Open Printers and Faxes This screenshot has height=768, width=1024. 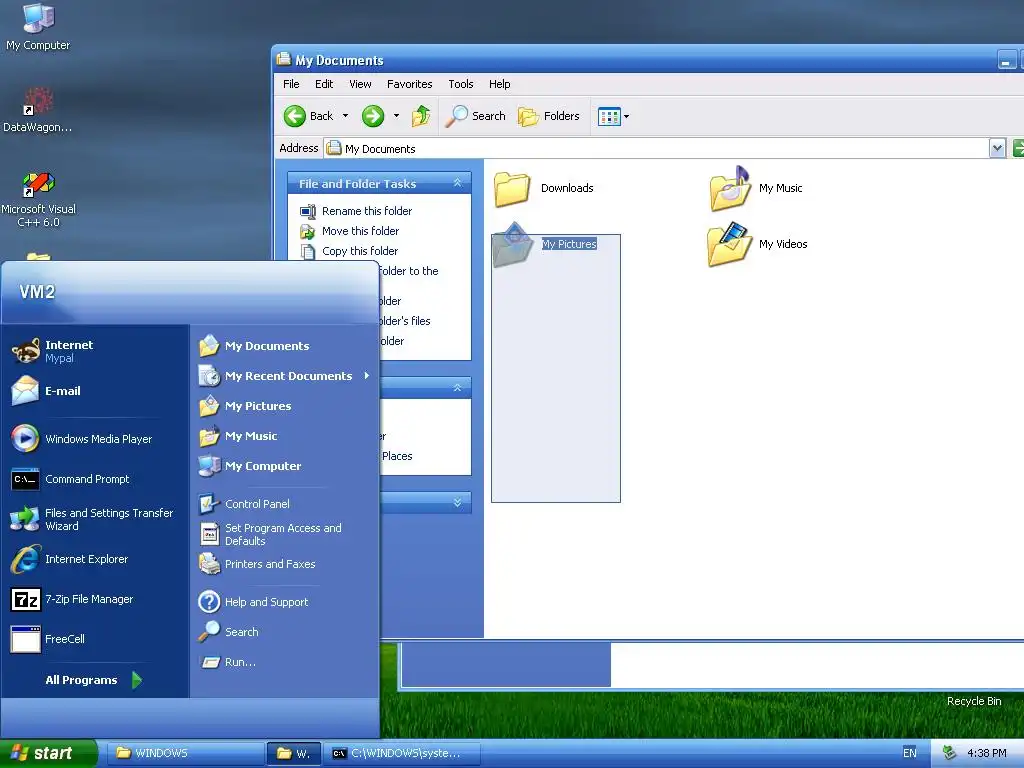click(x=257, y=564)
